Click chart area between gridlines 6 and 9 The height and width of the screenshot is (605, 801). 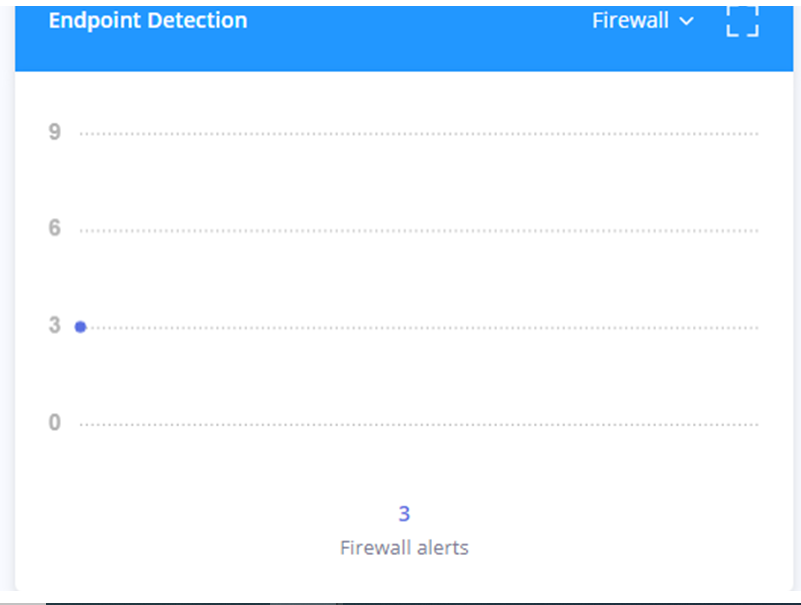(x=419, y=182)
